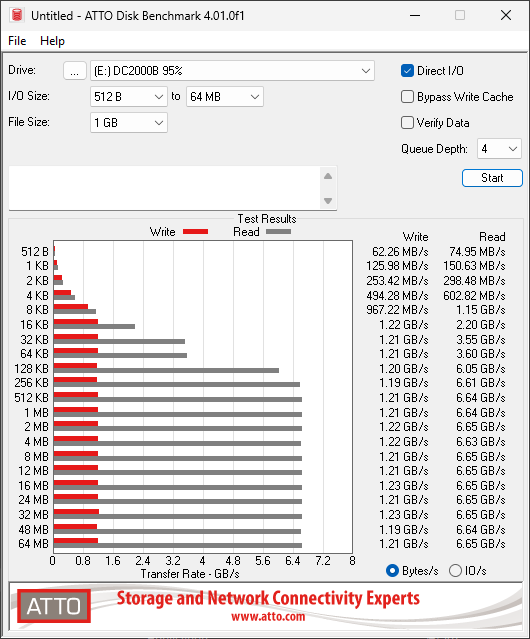Switch results to IO/s
Screen dimensions: 530x639
point(455,571)
